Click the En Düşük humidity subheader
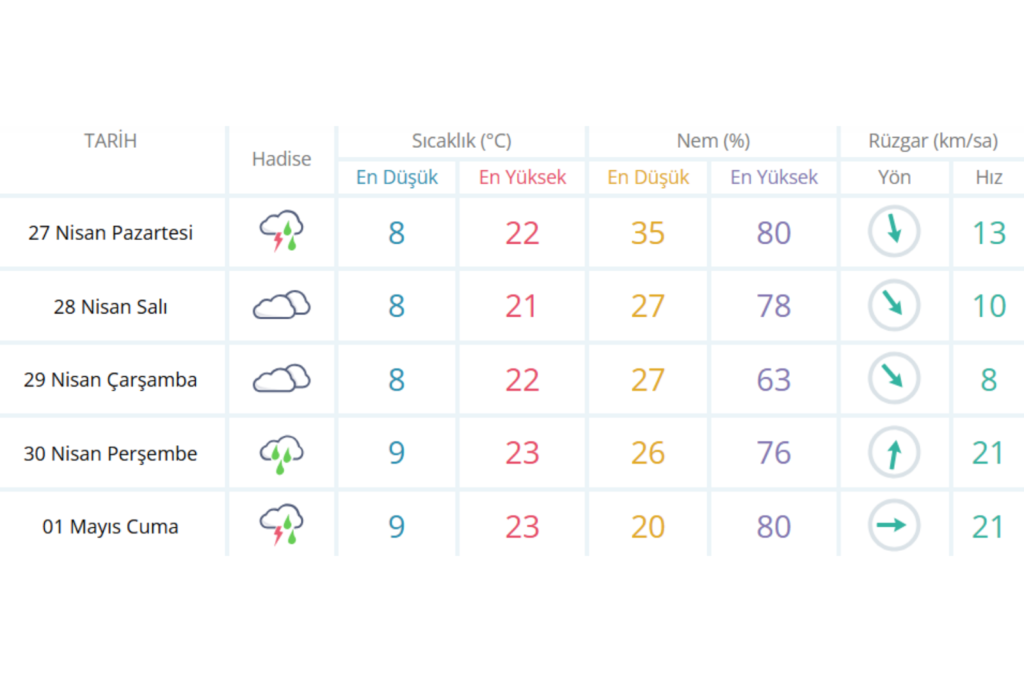1024x682 pixels. pyautogui.click(x=648, y=177)
